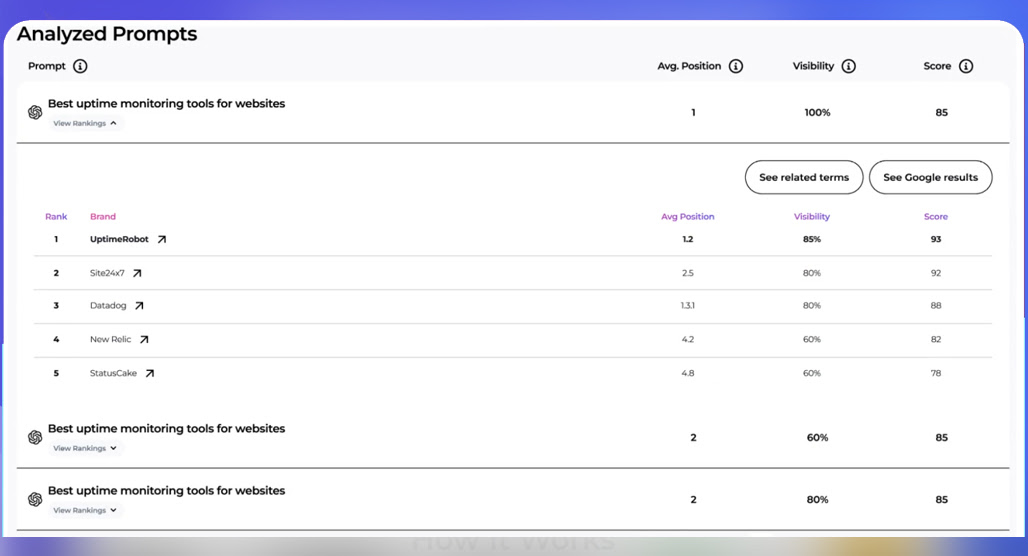This screenshot has width=1028, height=556.
Task: Click UptimeRobot's avg position 1.2
Action: click(x=687, y=239)
